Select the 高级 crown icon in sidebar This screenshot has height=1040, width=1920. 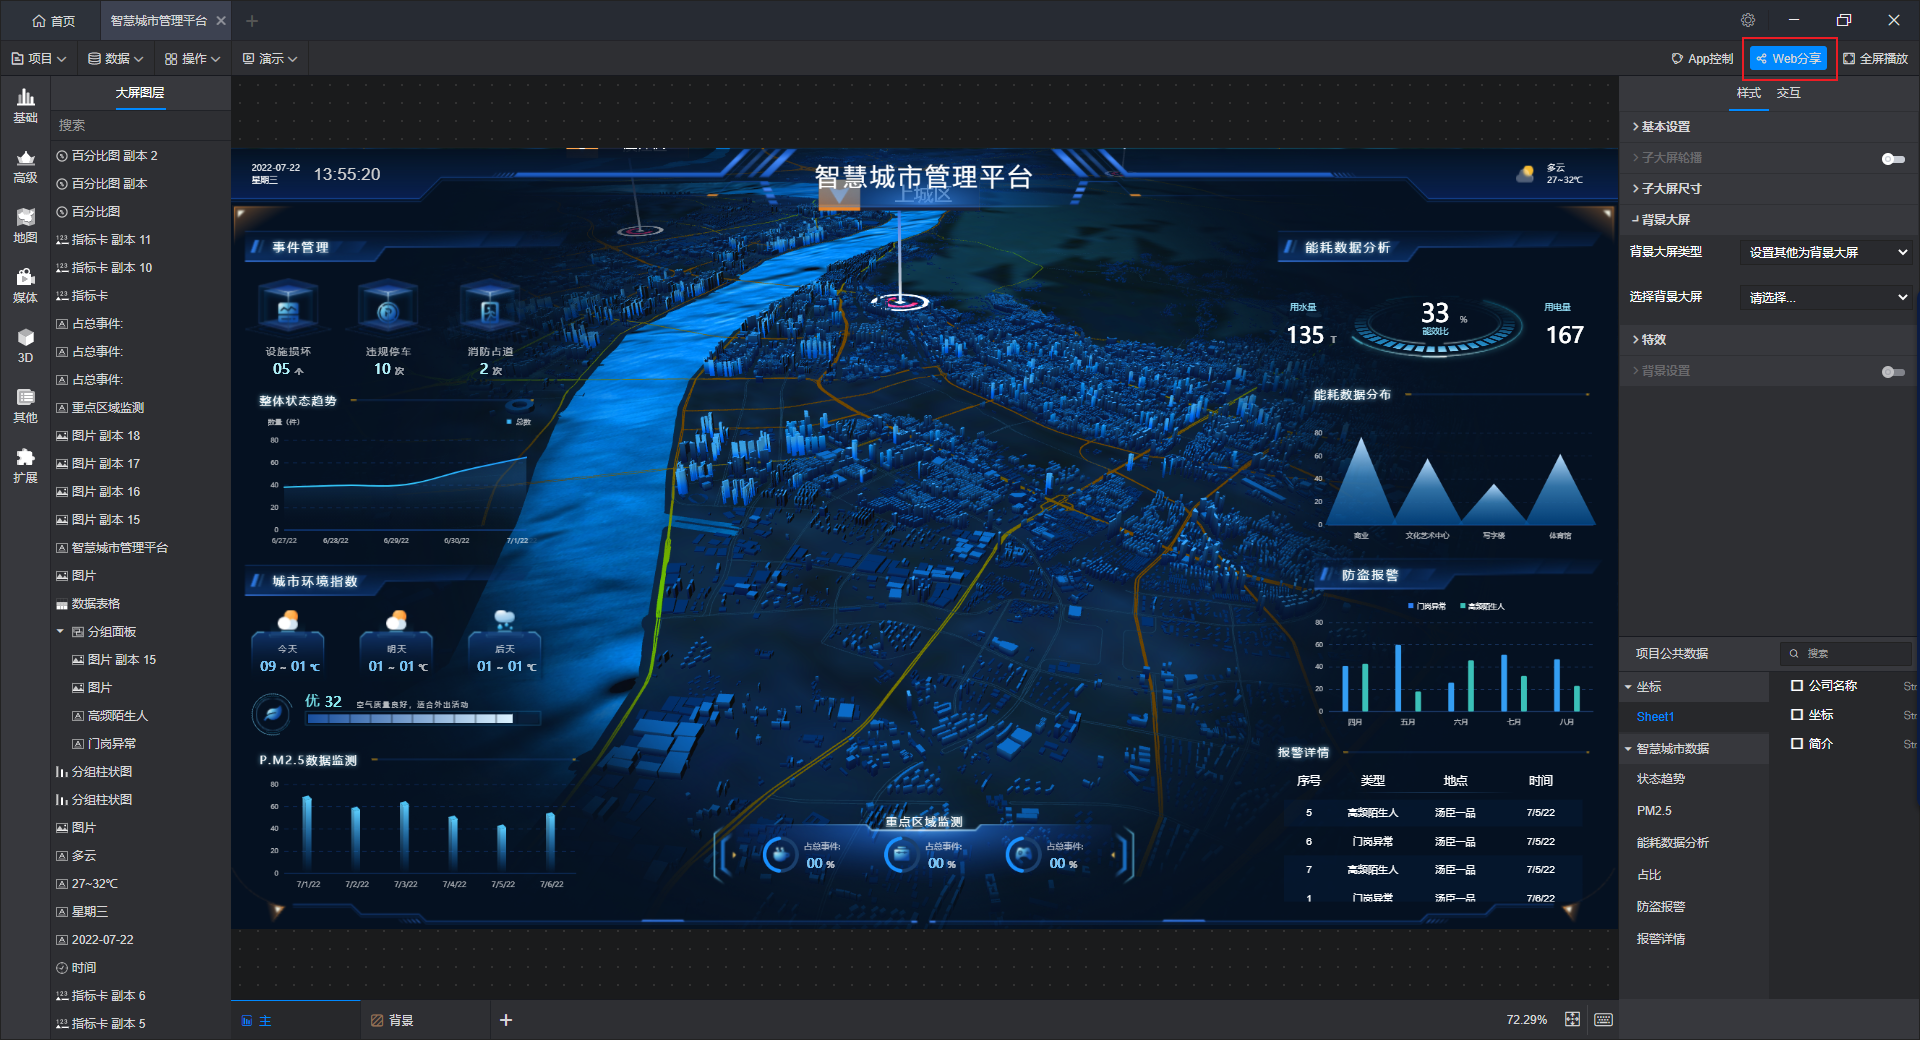point(25,166)
